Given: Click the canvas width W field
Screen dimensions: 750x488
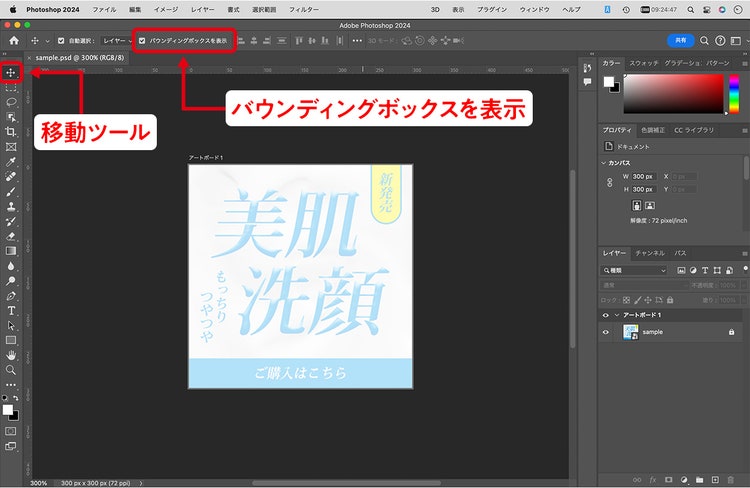Looking at the screenshot, I should pyautogui.click(x=644, y=177).
